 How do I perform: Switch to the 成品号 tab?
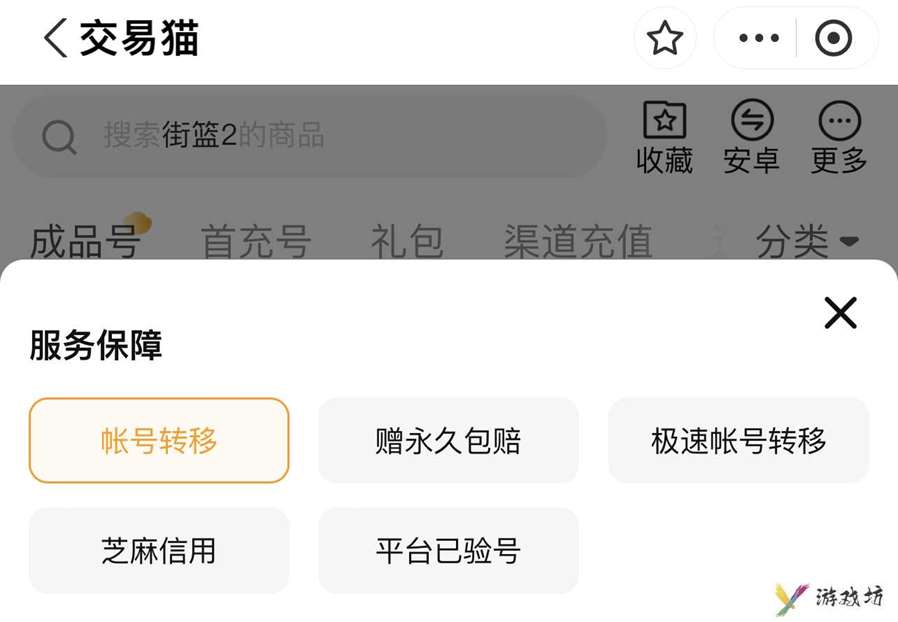pyautogui.click(x=85, y=241)
